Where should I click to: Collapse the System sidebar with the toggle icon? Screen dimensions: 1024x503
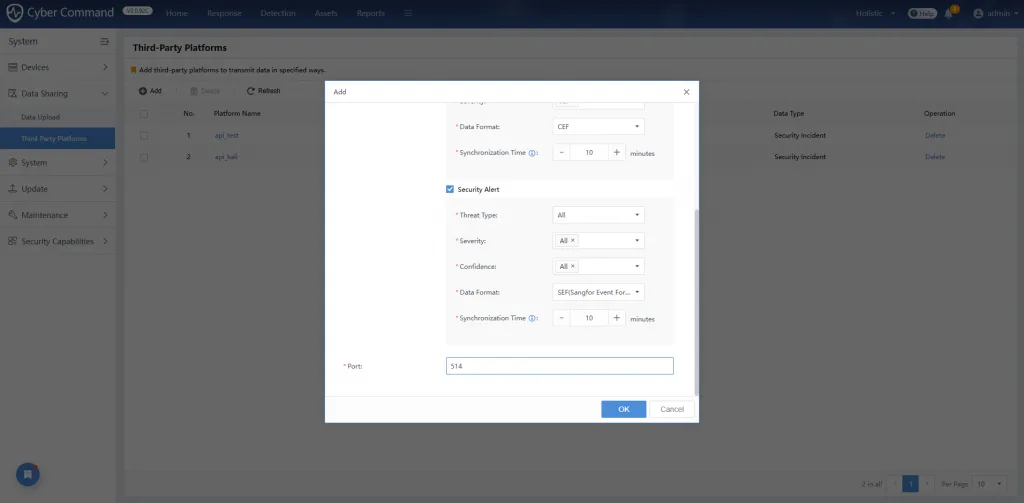pyautogui.click(x=104, y=41)
